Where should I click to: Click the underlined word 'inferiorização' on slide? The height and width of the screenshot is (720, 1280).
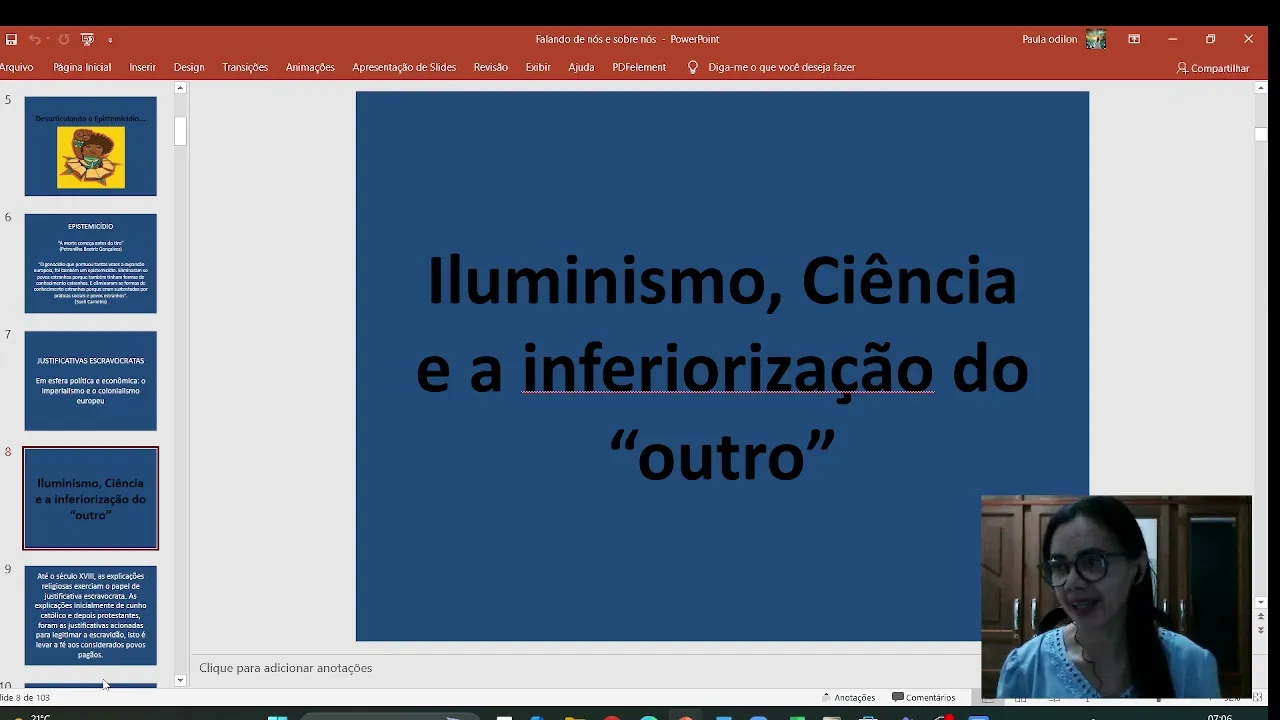pos(728,368)
